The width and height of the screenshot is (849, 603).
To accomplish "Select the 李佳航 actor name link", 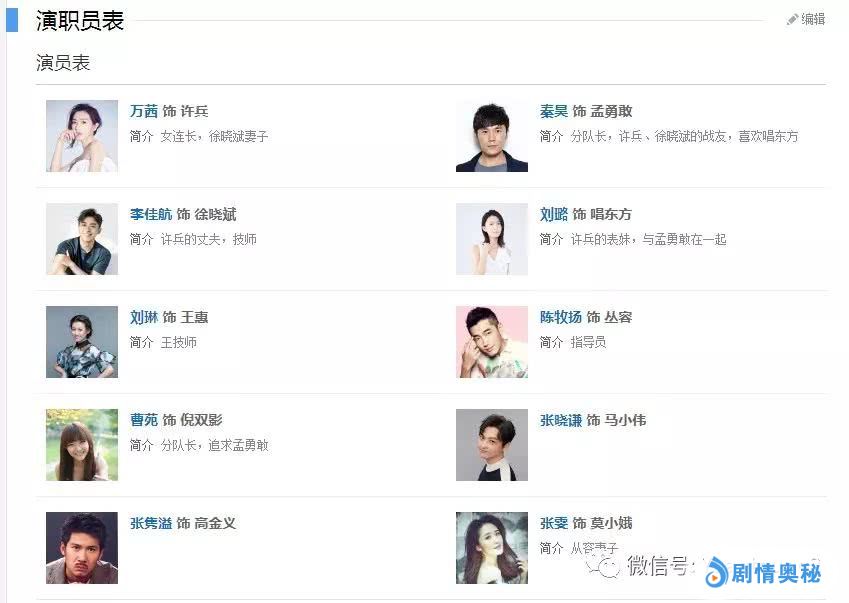I will pyautogui.click(x=151, y=214).
